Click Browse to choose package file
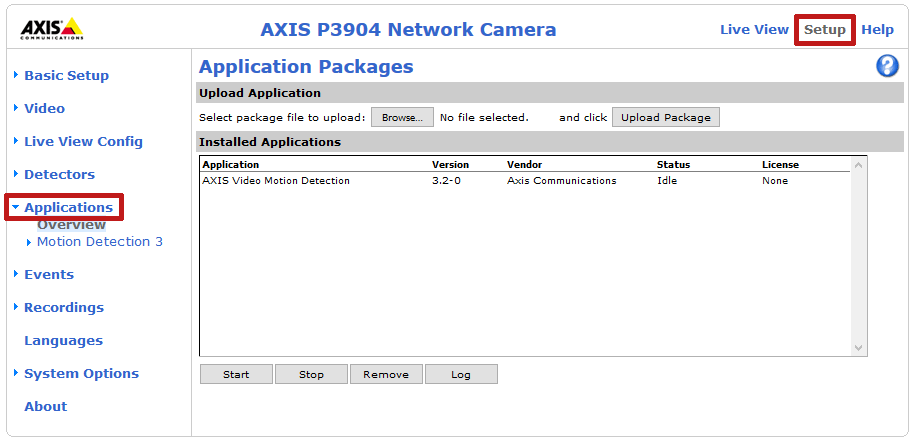Image resolution: width=914 pixels, height=443 pixels. [402, 117]
